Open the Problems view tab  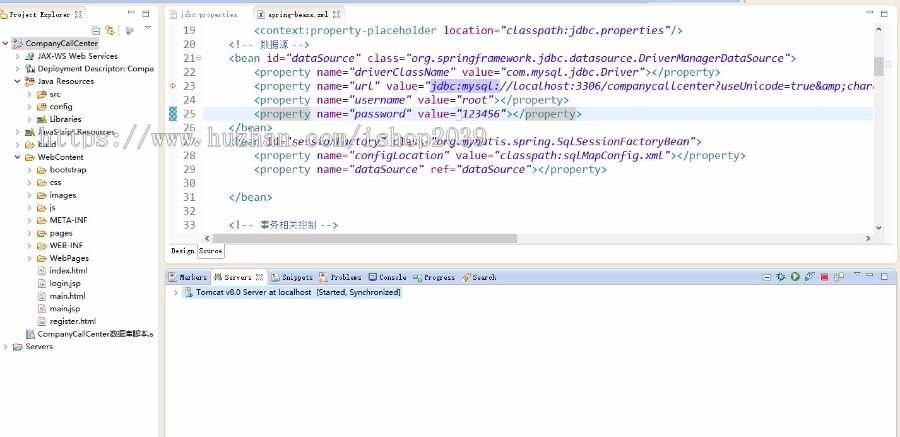tap(341, 277)
